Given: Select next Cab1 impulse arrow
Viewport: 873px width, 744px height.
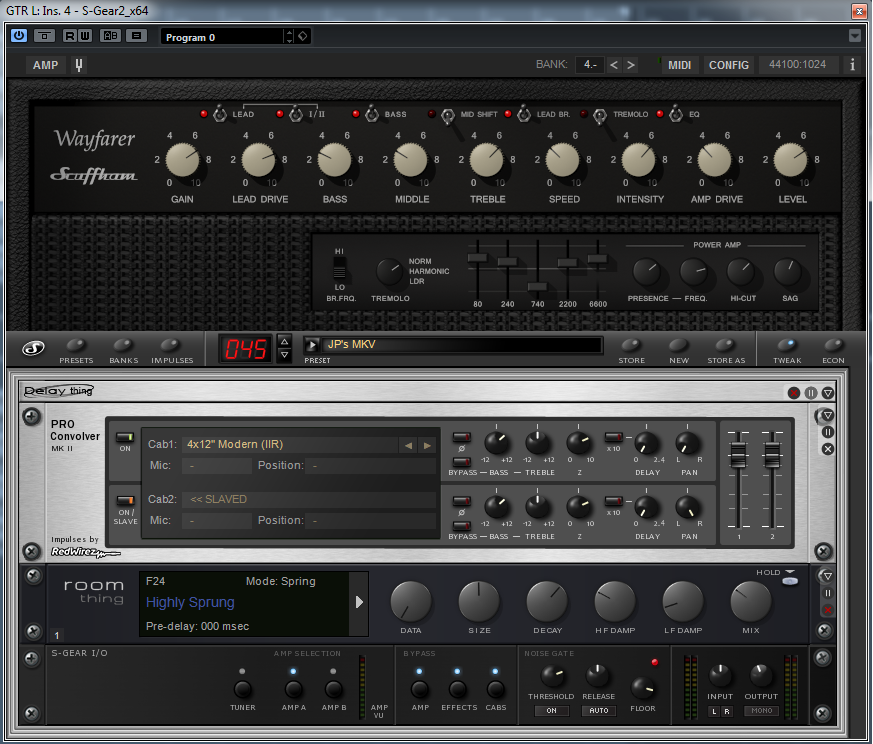Looking at the screenshot, I should (427, 446).
